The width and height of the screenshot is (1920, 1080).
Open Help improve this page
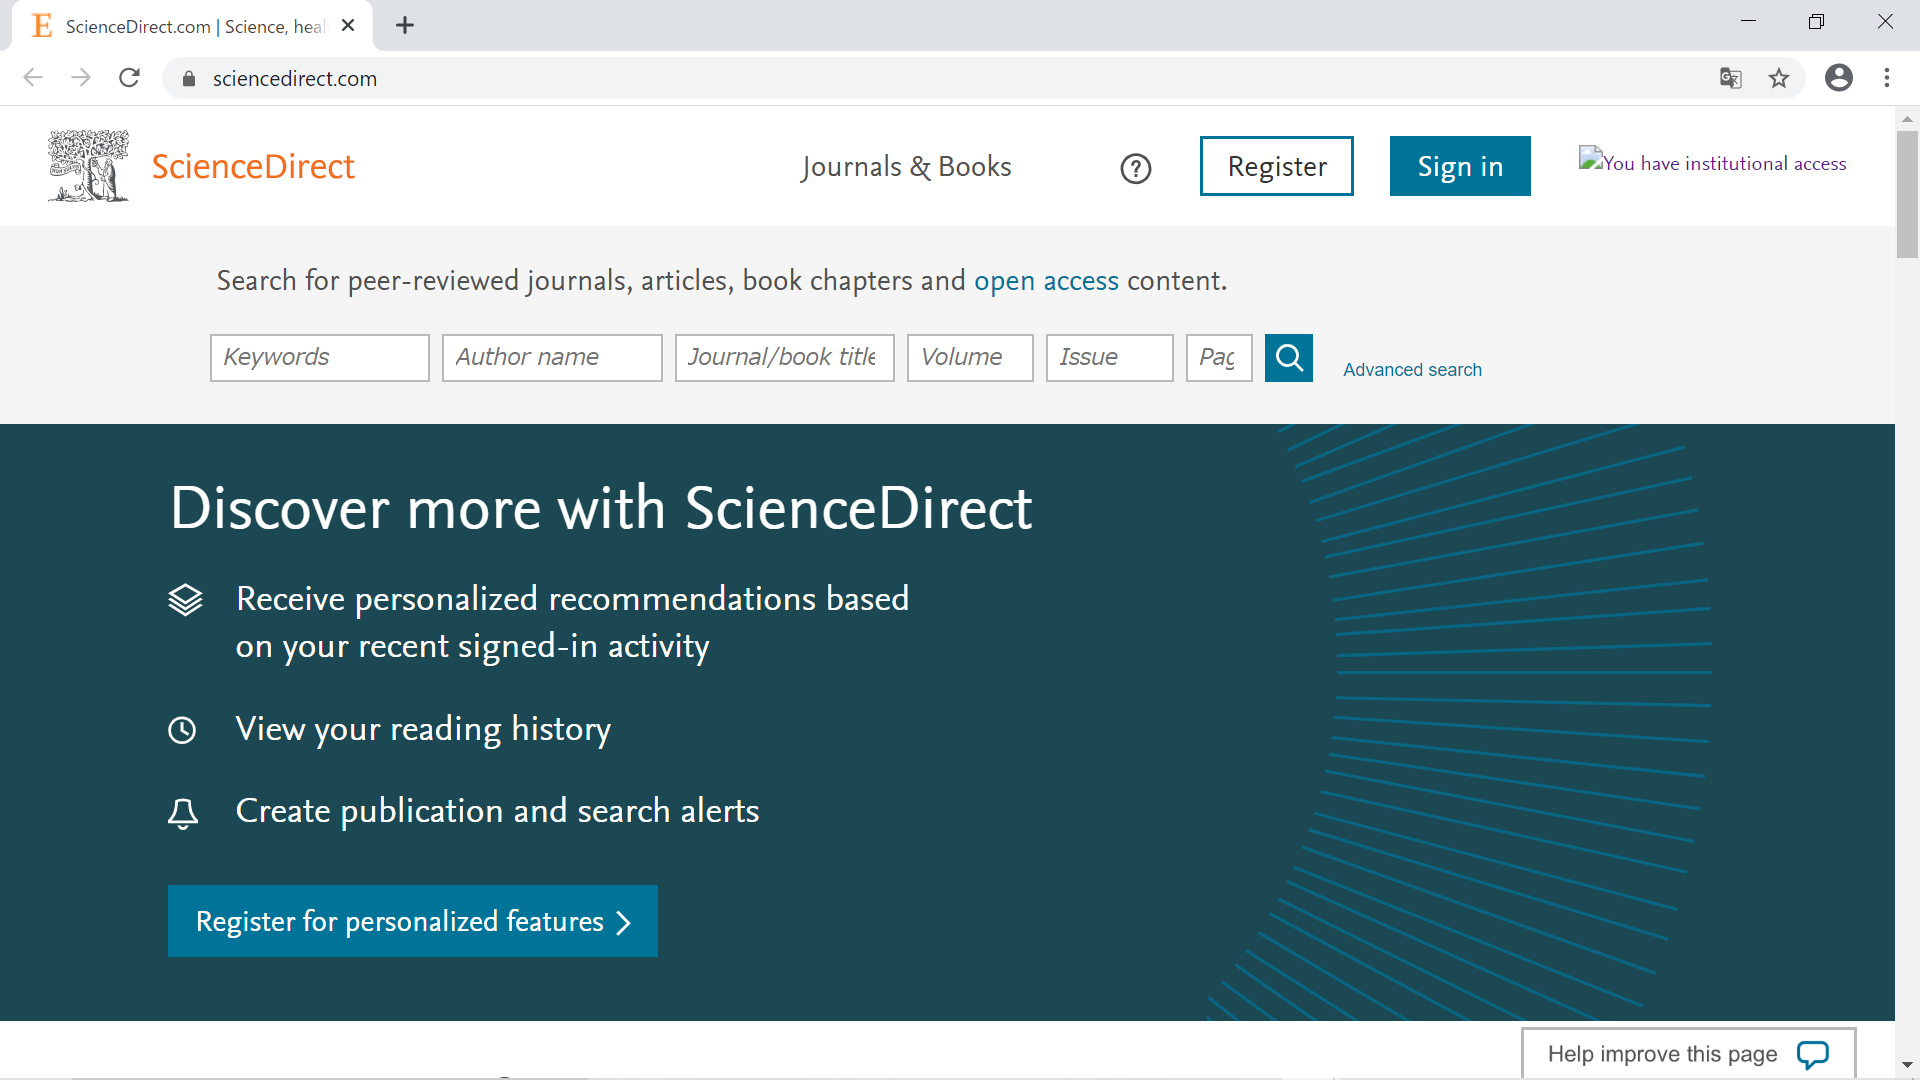coord(1689,1054)
